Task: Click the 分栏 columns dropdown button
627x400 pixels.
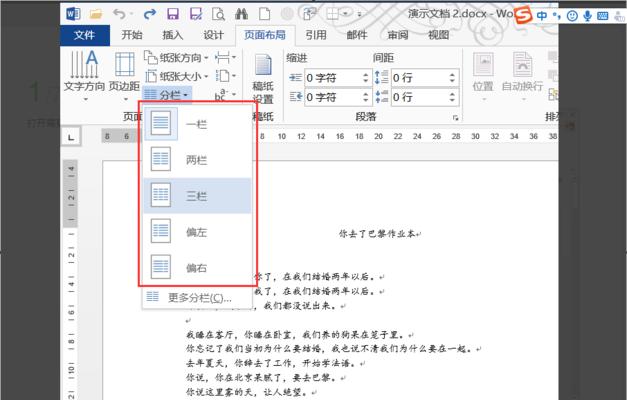Action: [167, 95]
